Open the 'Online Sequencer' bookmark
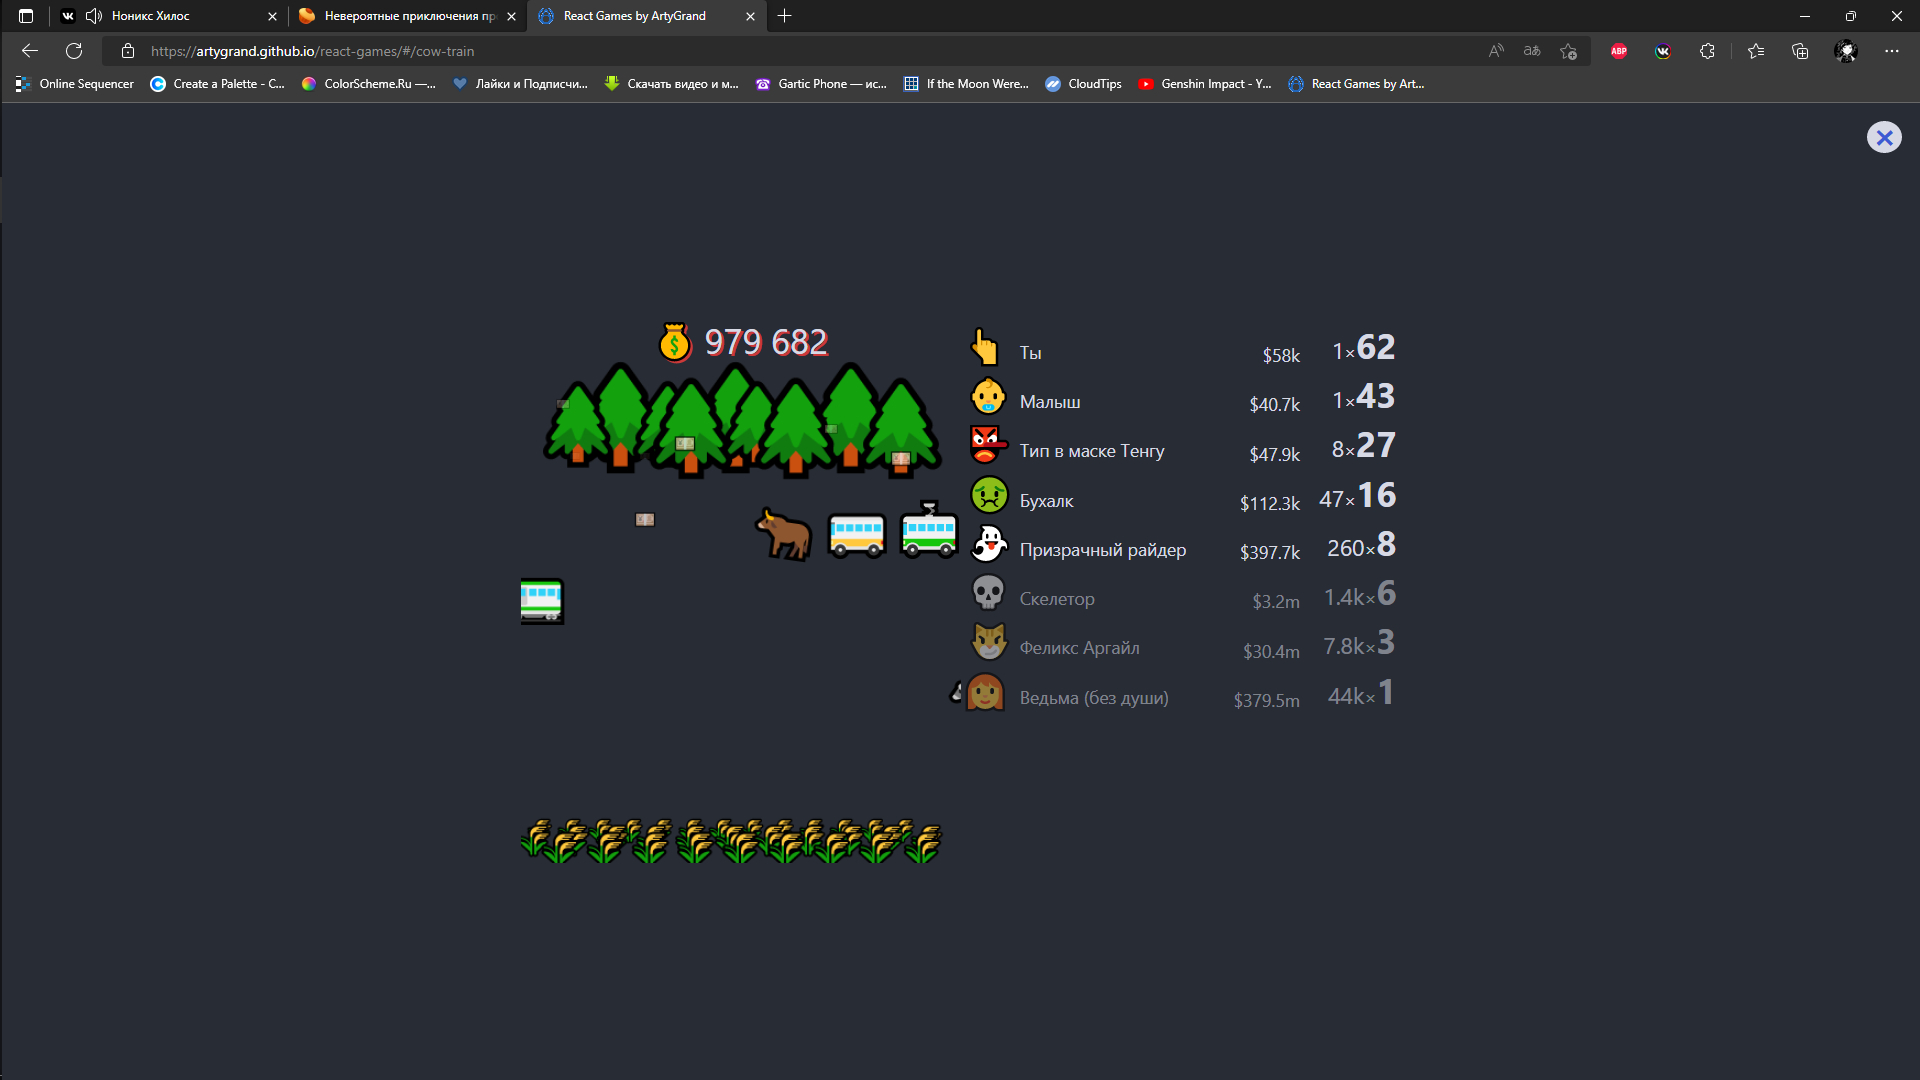 click(x=75, y=84)
